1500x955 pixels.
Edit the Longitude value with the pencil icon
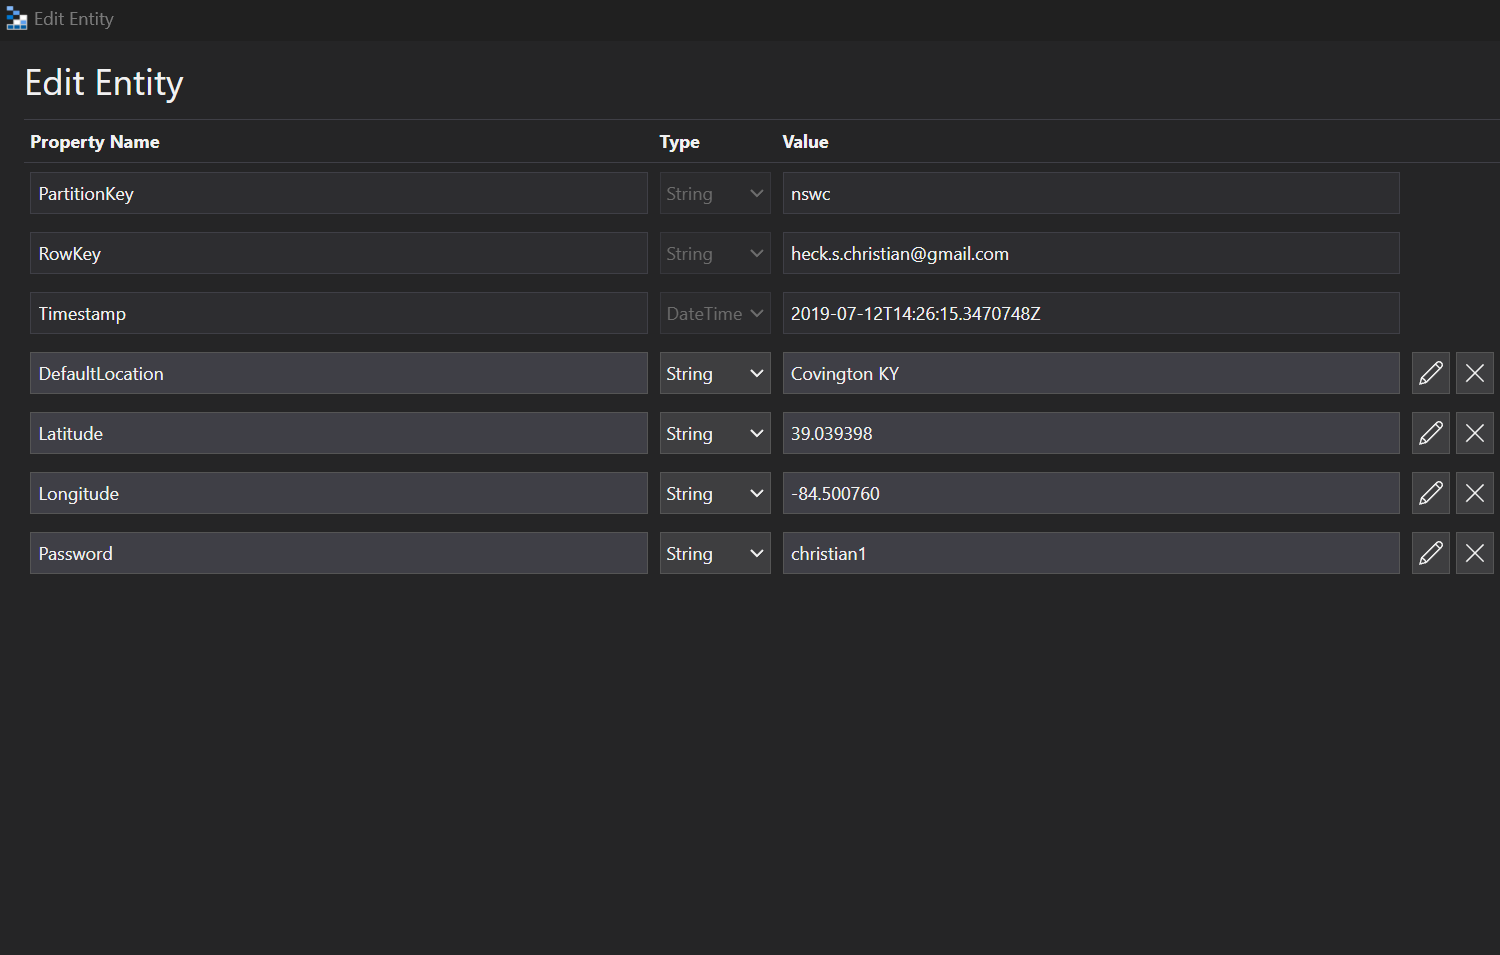1431,493
